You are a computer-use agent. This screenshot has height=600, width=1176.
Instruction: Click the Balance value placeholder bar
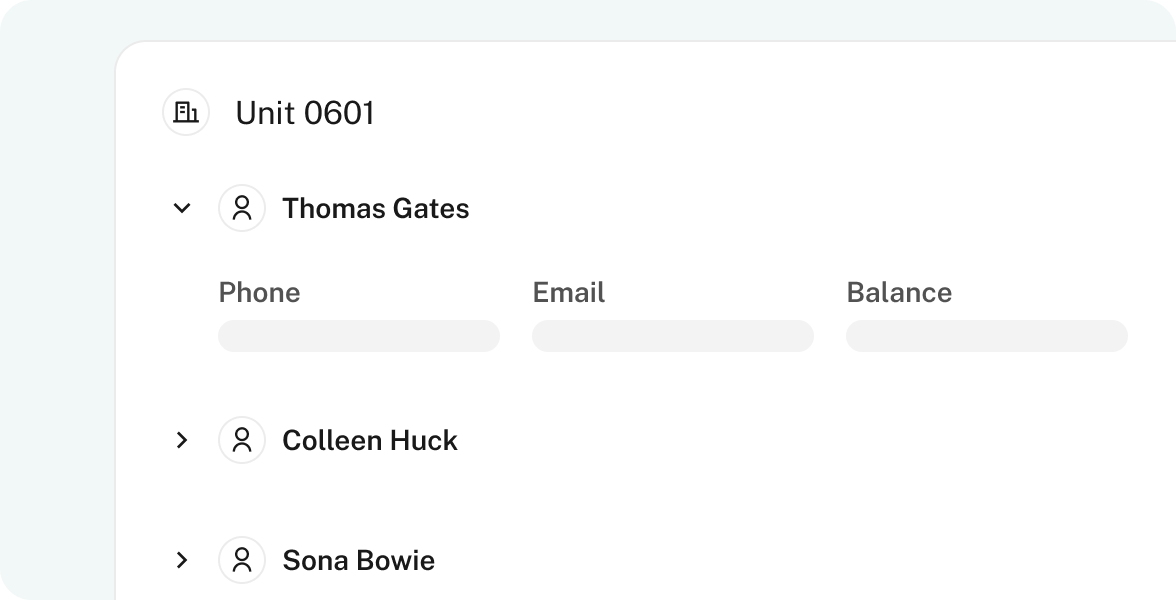(987, 336)
